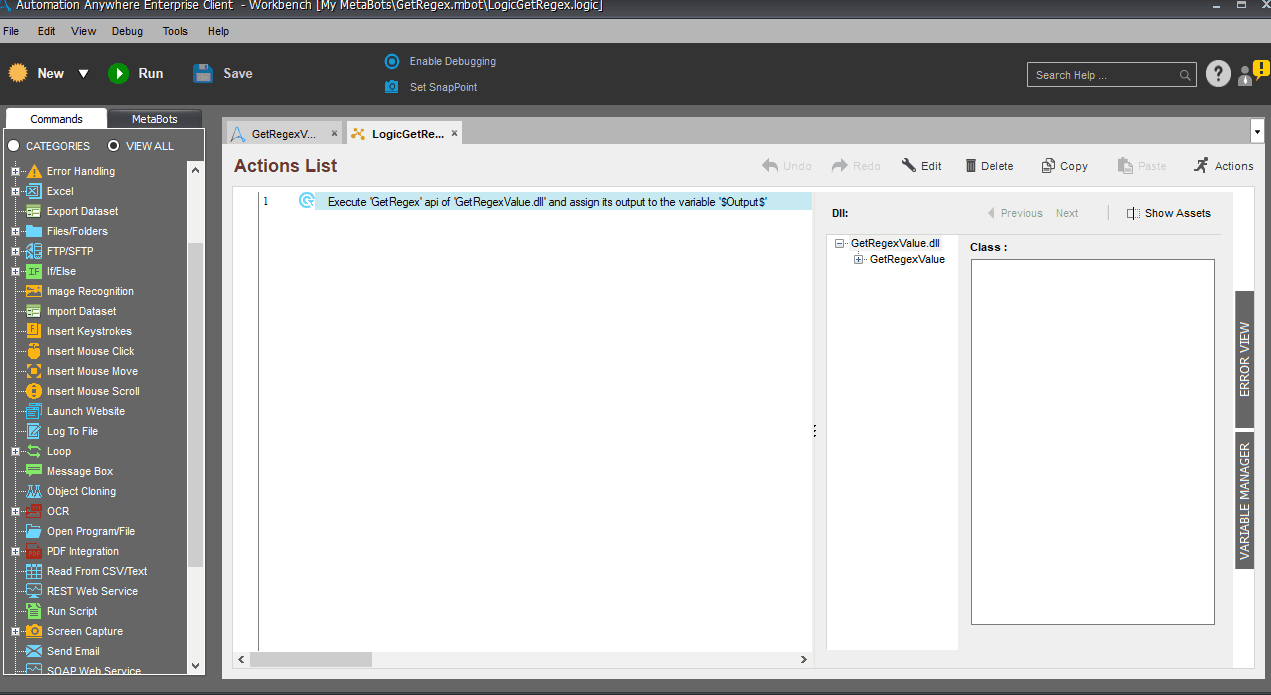1271x695 pixels.
Task: Click the Run button
Action: (x=136, y=73)
